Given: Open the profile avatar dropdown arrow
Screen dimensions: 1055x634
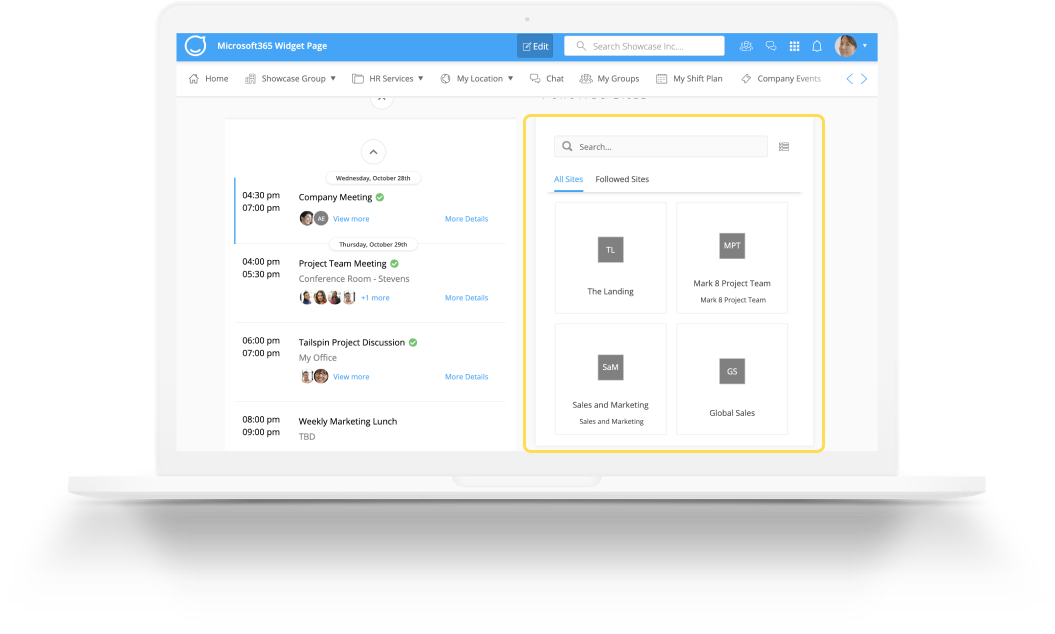Looking at the screenshot, I should click(x=866, y=46).
